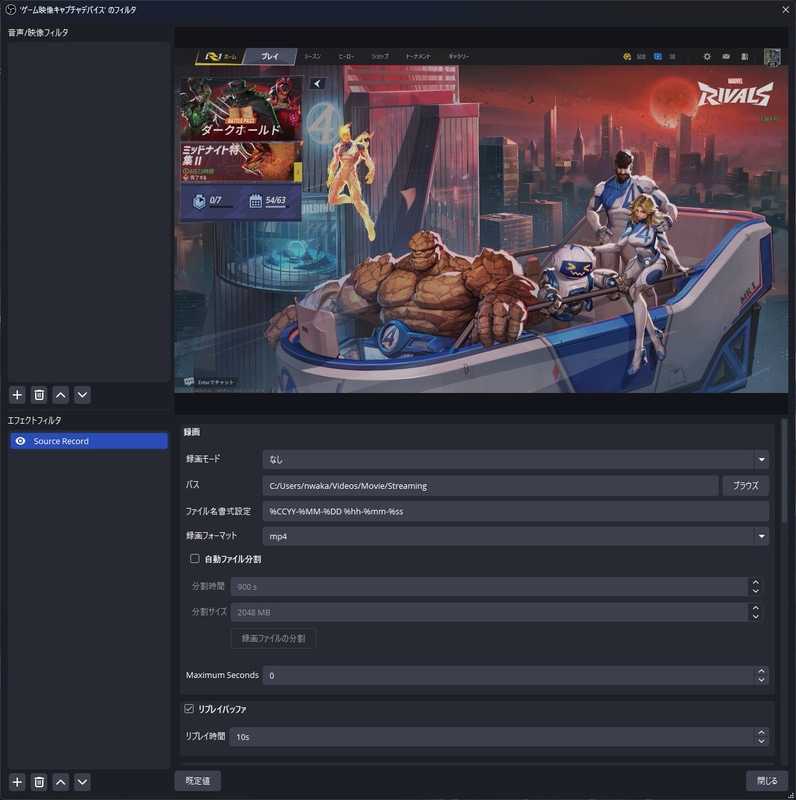Image resolution: width=796 pixels, height=800 pixels.
Task: Enable the 自動ファイル分割 checkbox
Action: [x=194, y=559]
